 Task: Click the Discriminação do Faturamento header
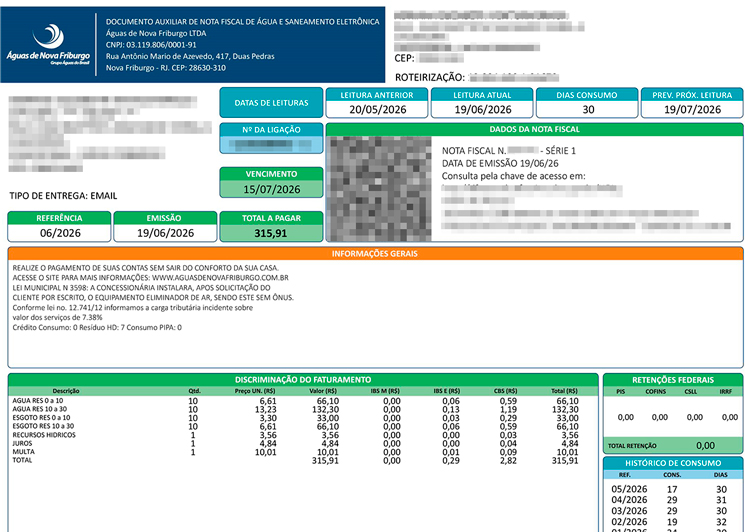coord(303,379)
